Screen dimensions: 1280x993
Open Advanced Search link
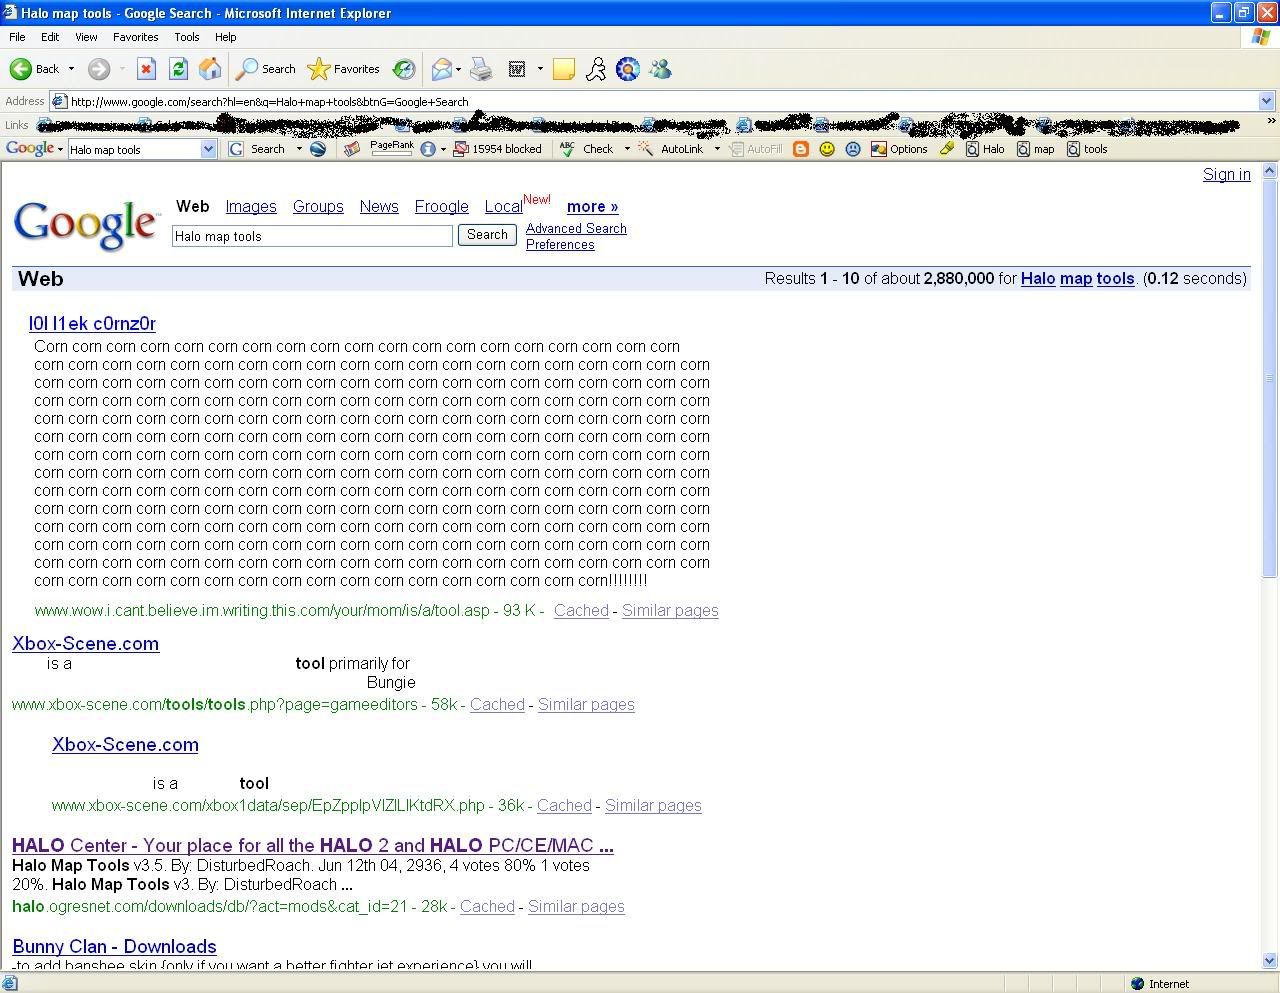coord(576,229)
